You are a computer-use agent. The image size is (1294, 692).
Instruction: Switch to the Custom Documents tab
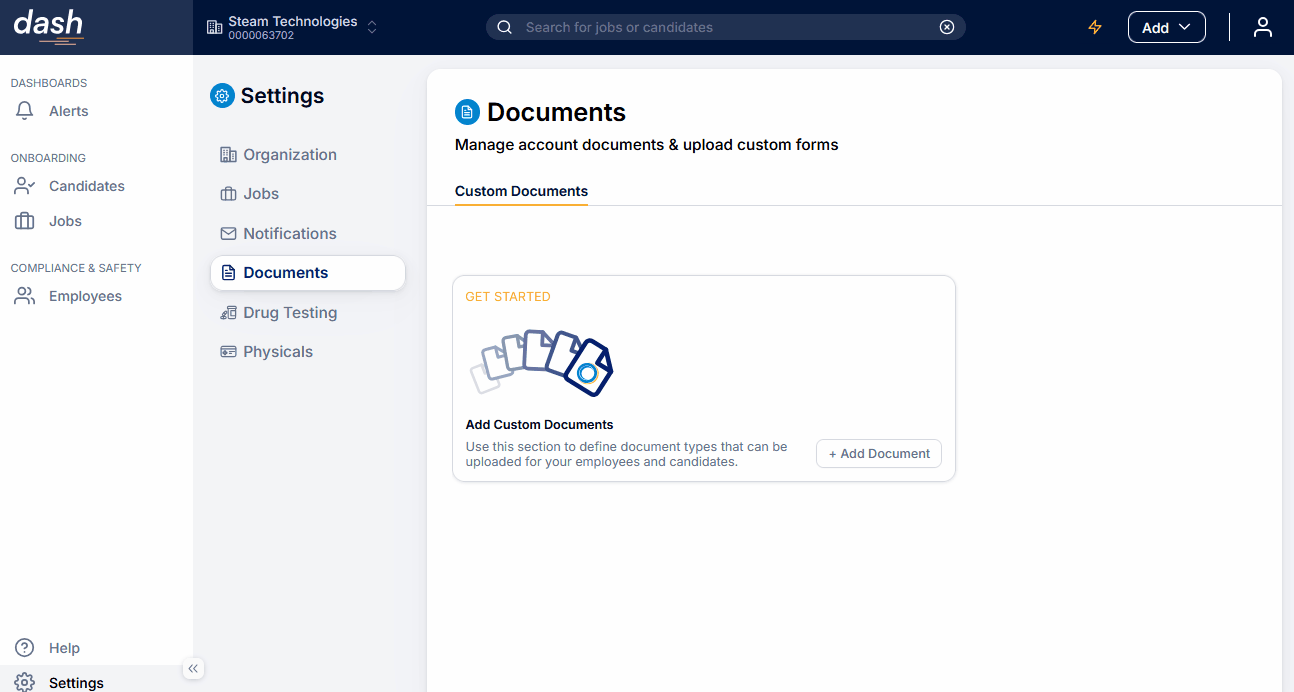(x=521, y=191)
